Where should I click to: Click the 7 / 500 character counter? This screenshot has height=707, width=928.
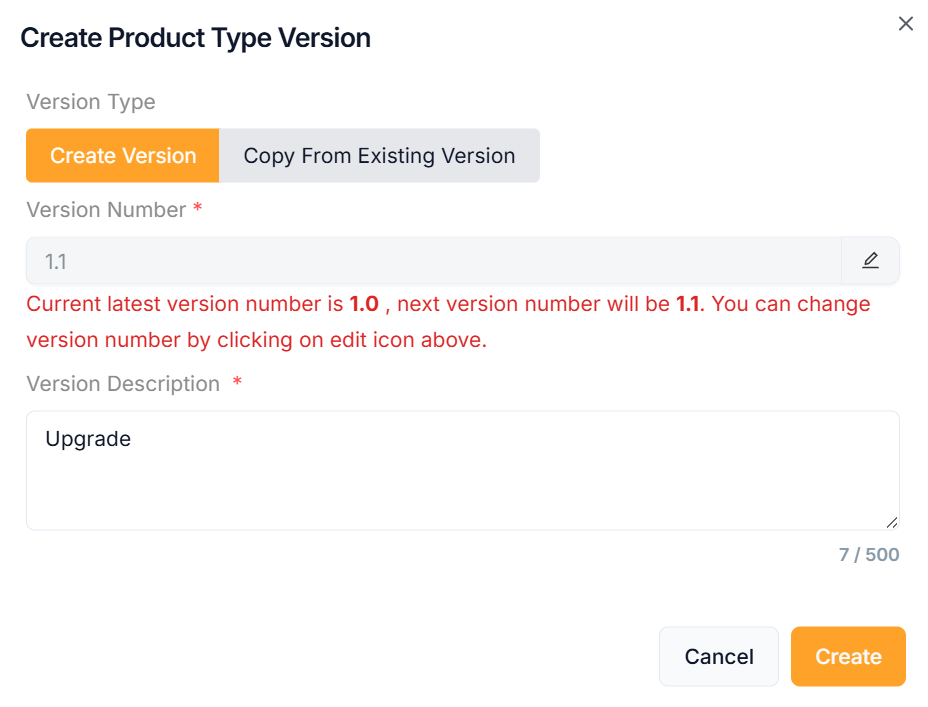(x=868, y=554)
